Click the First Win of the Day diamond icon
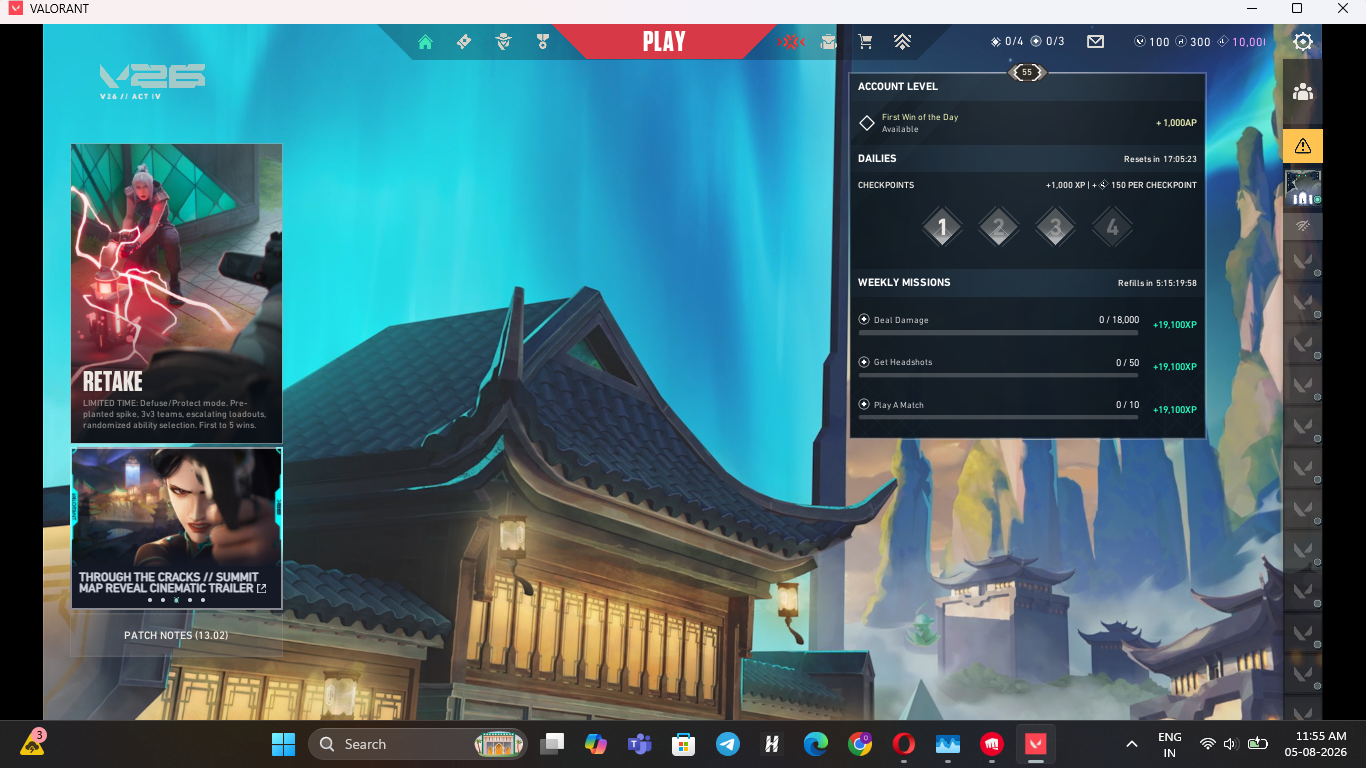Viewport: 1366px width, 768px height. 867,123
